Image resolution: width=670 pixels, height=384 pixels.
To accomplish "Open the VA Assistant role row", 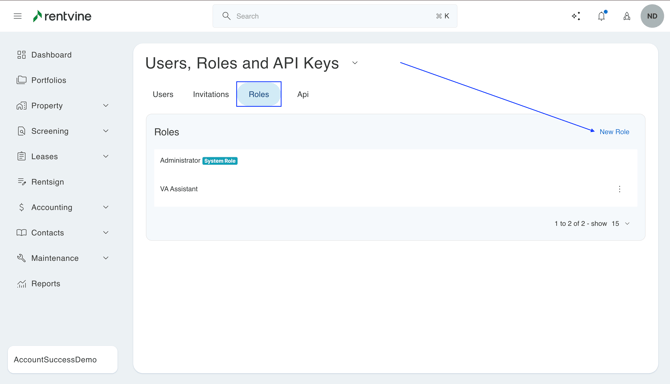I will click(x=395, y=189).
